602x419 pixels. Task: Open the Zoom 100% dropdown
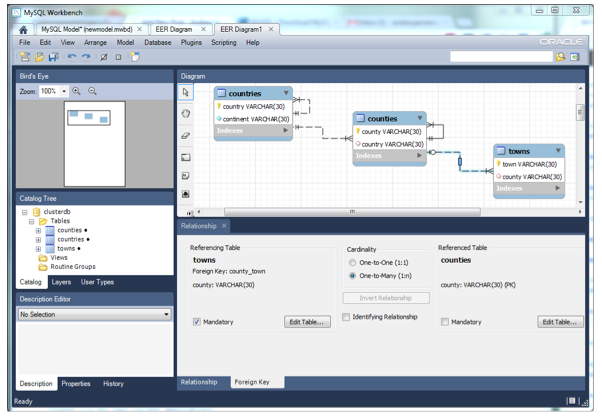pyautogui.click(x=64, y=91)
